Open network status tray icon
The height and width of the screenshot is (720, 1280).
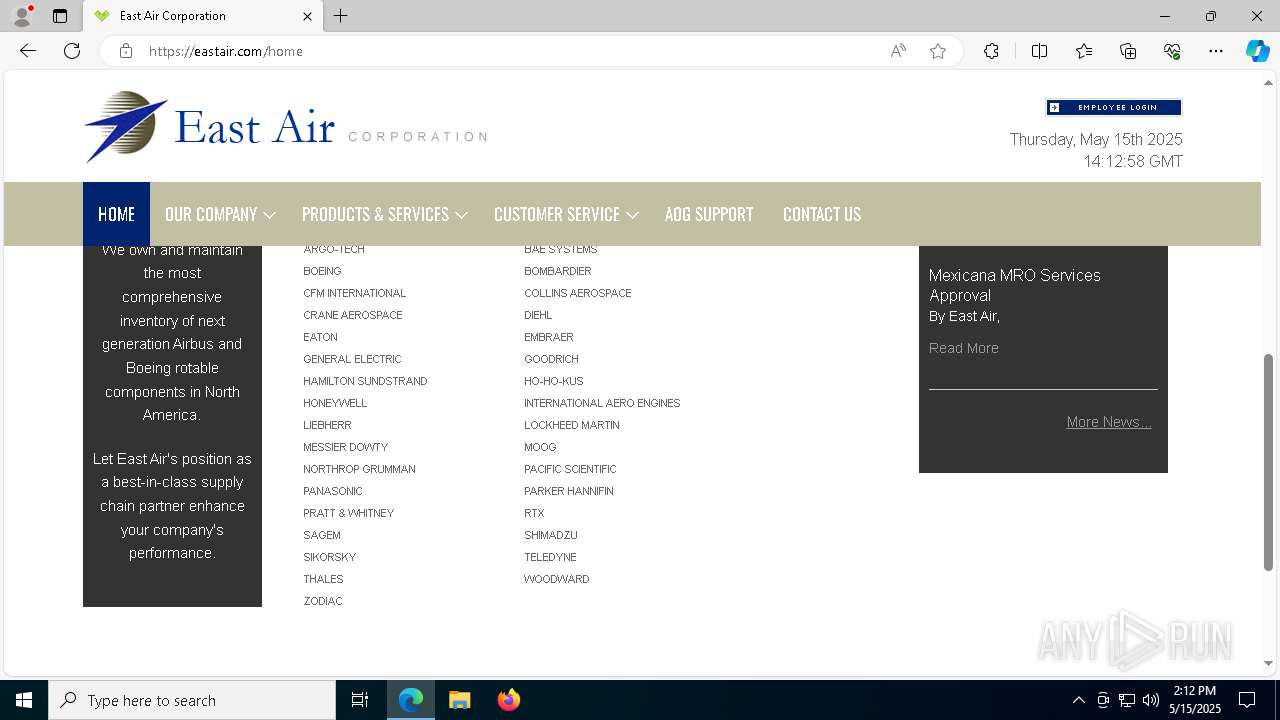click(x=1127, y=700)
